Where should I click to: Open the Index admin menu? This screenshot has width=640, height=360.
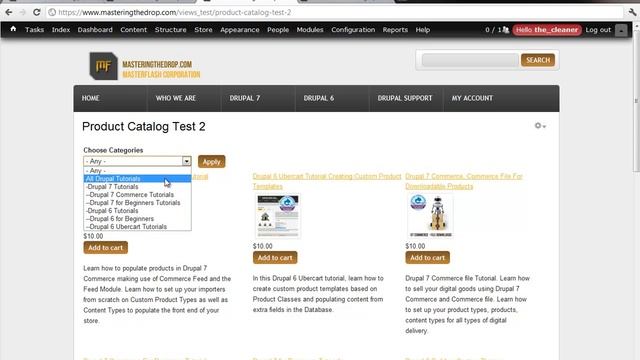tap(61, 30)
